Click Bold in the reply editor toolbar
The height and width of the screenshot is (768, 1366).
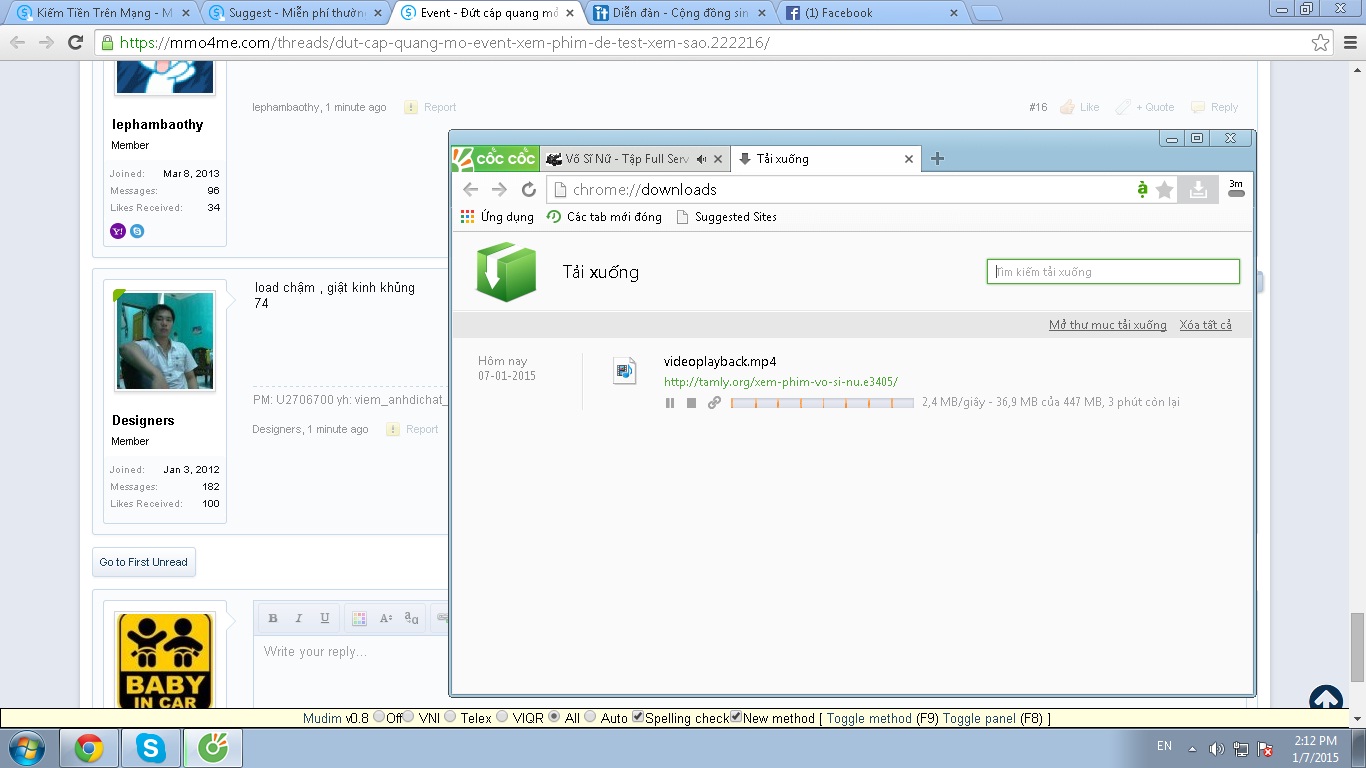pos(272,619)
